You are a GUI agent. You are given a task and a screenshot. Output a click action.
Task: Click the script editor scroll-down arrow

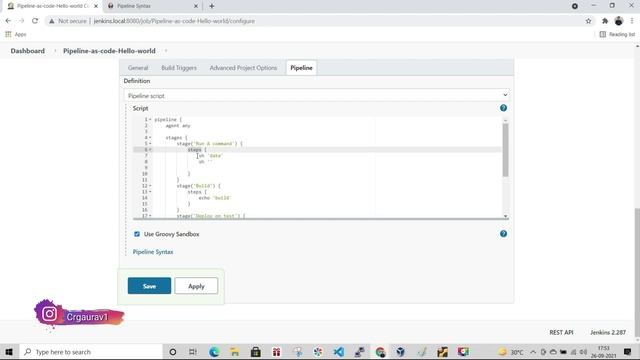click(x=505, y=216)
